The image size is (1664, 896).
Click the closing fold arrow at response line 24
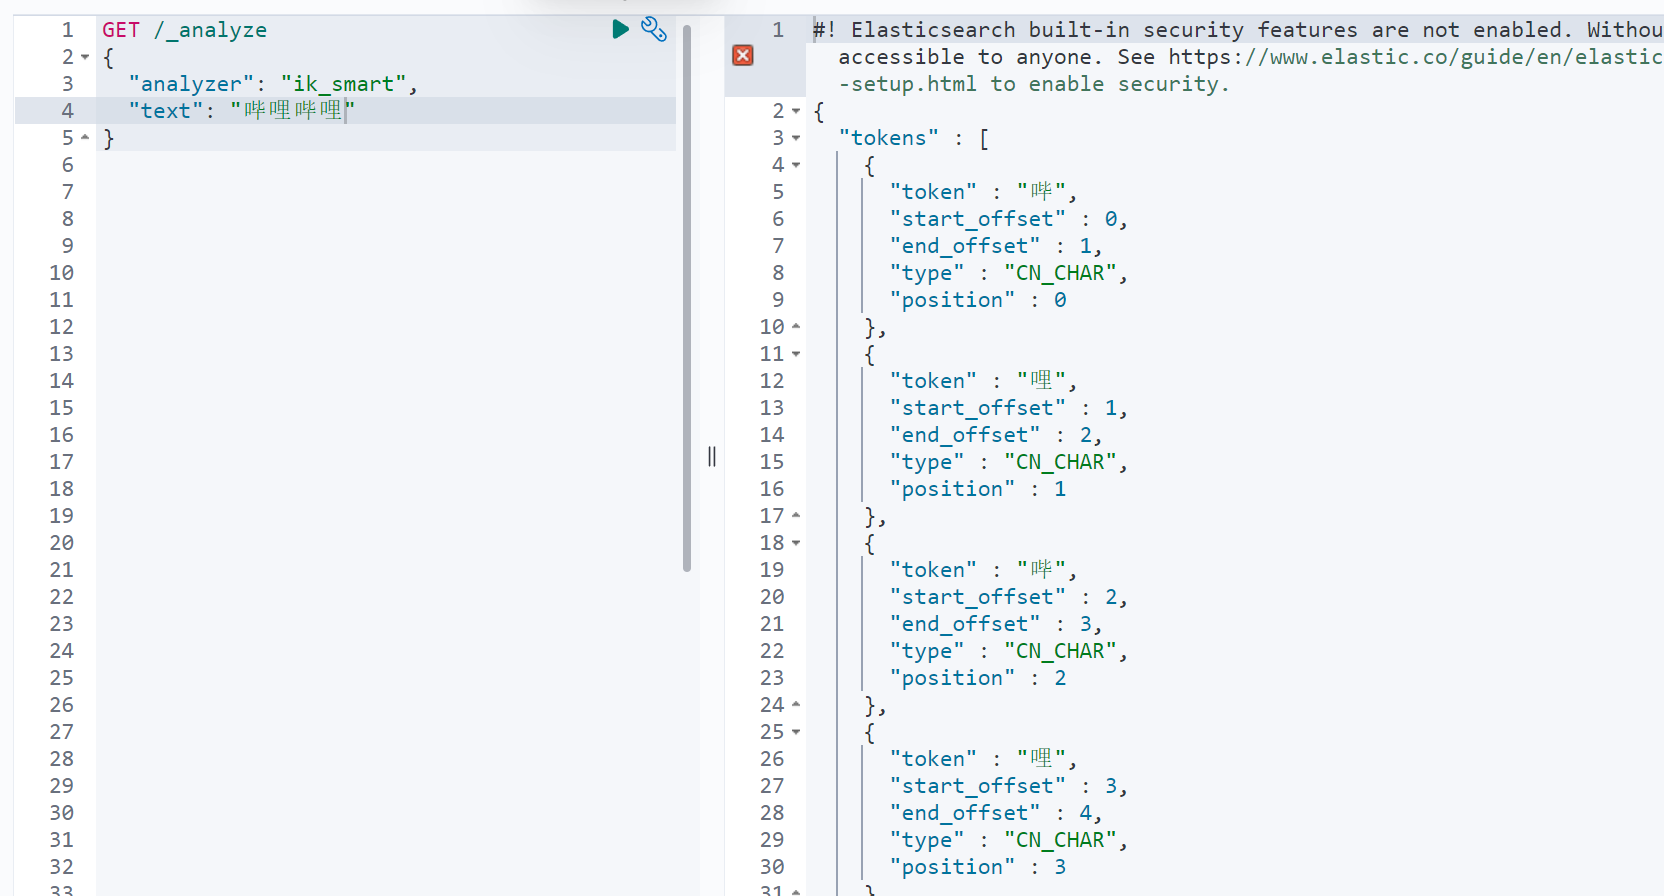tap(796, 704)
